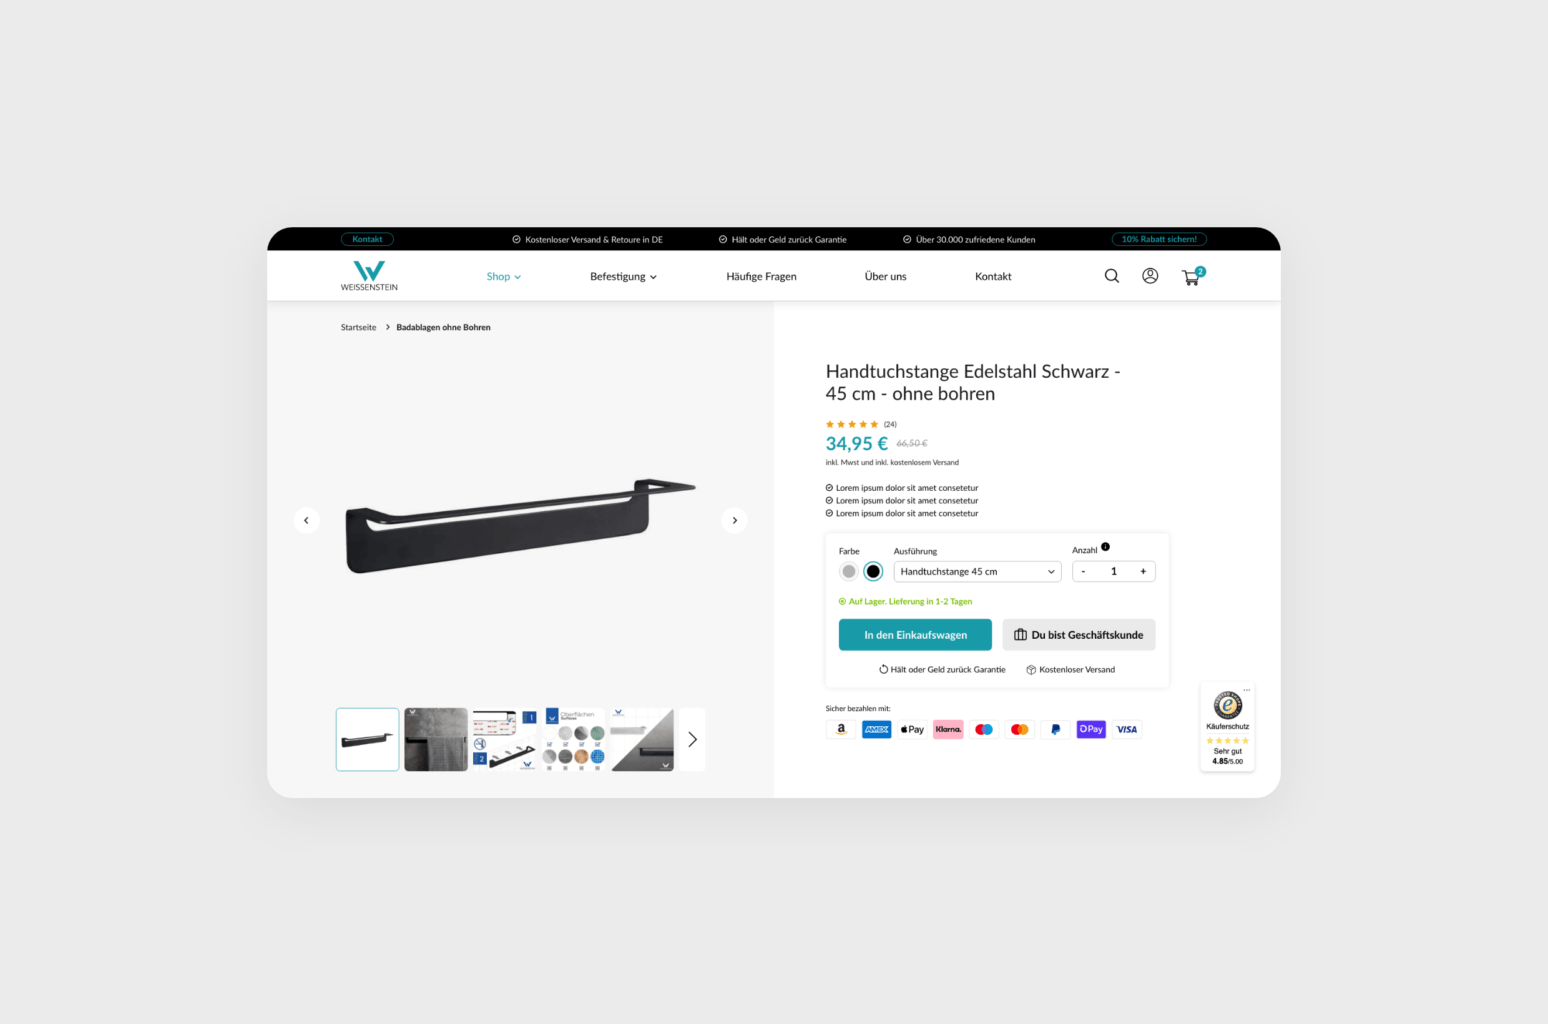Screen dimensions: 1548x1024
Task: Click In den Einkaufswagen button
Action: click(915, 635)
